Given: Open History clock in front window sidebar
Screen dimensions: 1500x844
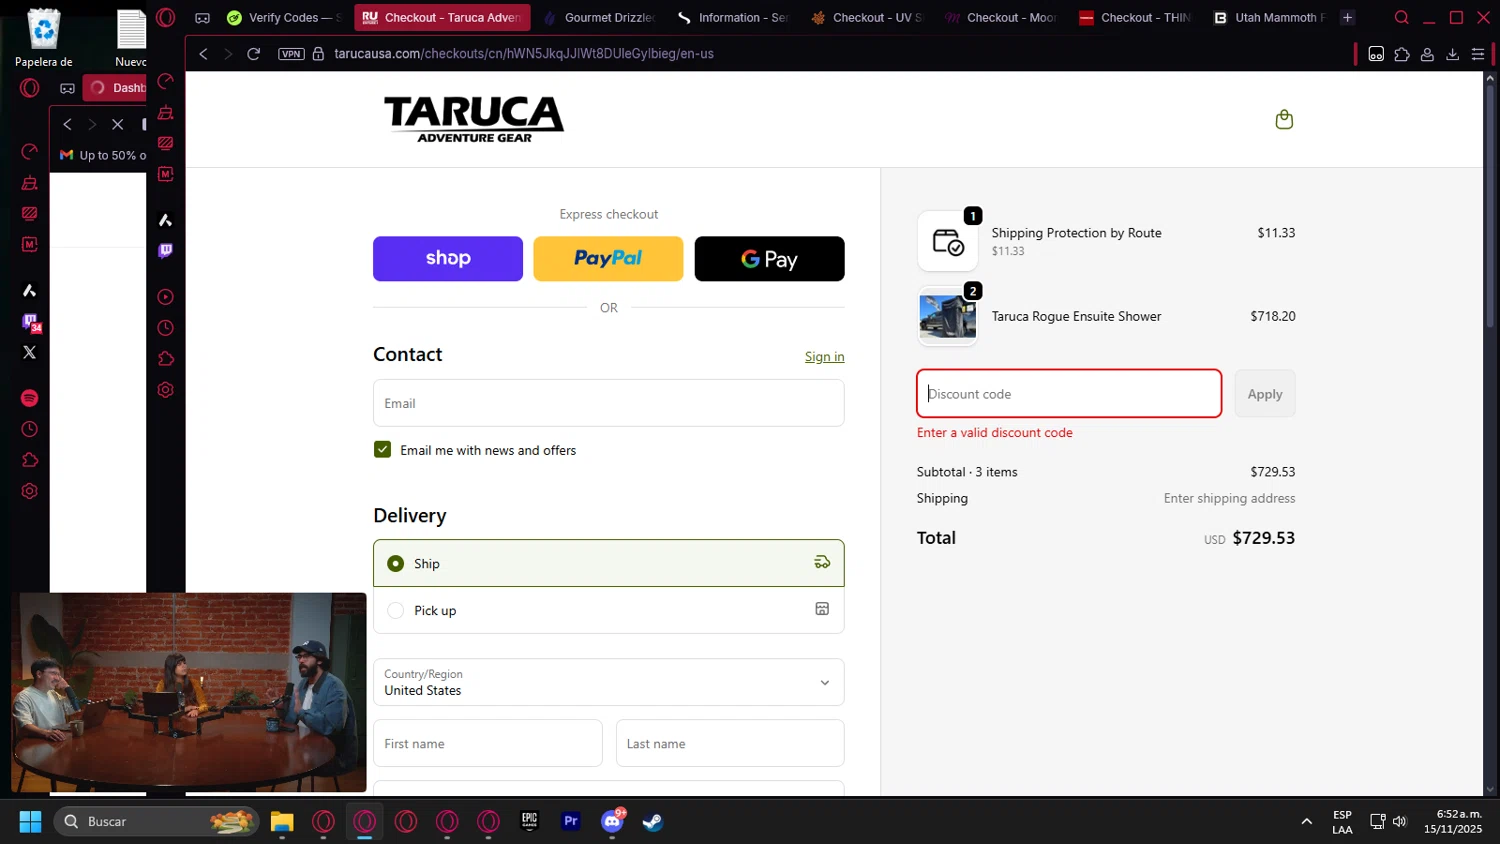Looking at the screenshot, I should (x=166, y=328).
